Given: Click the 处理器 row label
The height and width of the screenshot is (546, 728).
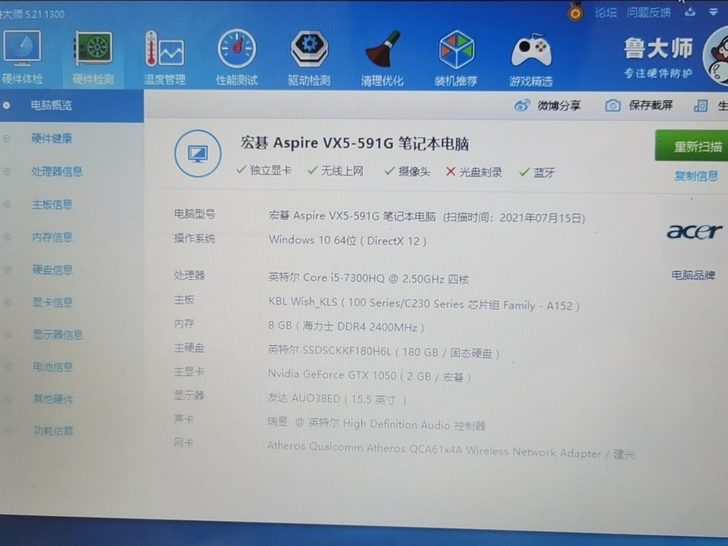Looking at the screenshot, I should click(189, 275).
